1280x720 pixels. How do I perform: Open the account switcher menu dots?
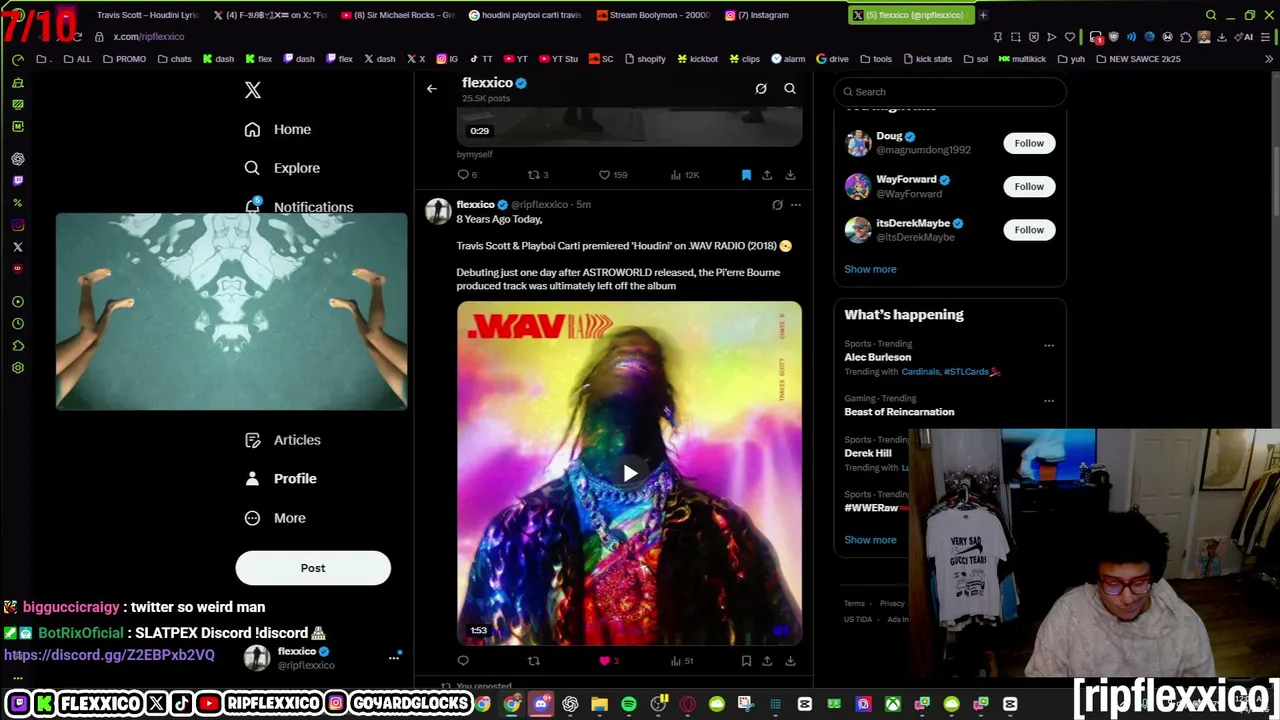pos(394,657)
